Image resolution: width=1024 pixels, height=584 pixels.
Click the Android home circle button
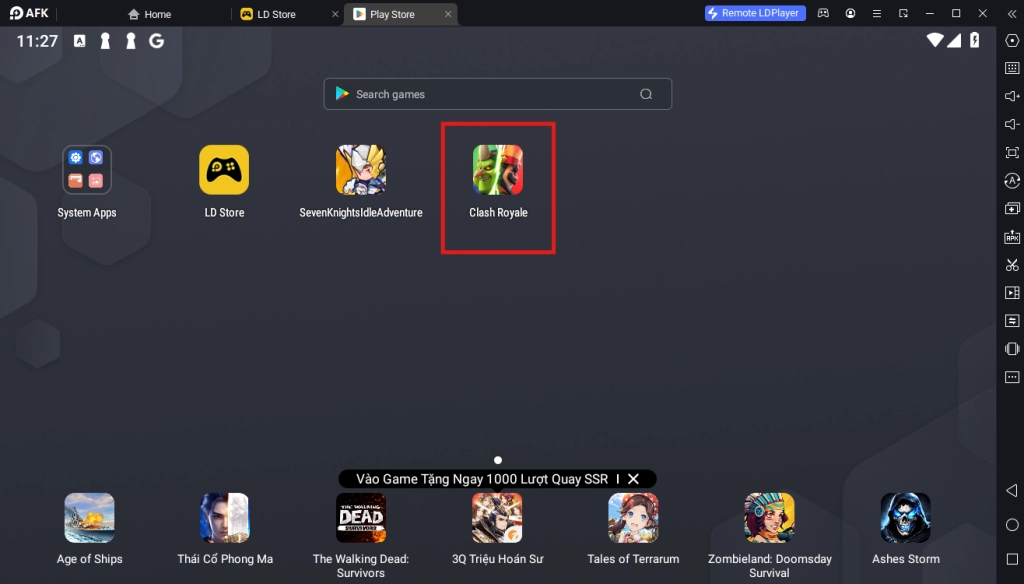click(x=1012, y=525)
